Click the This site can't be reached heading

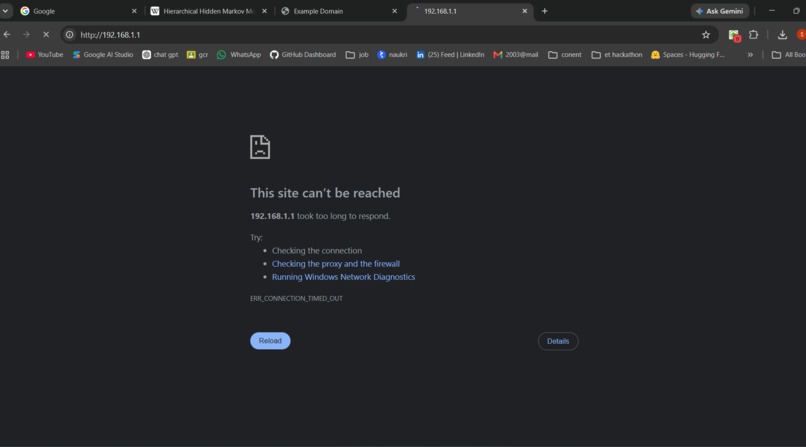click(x=325, y=193)
